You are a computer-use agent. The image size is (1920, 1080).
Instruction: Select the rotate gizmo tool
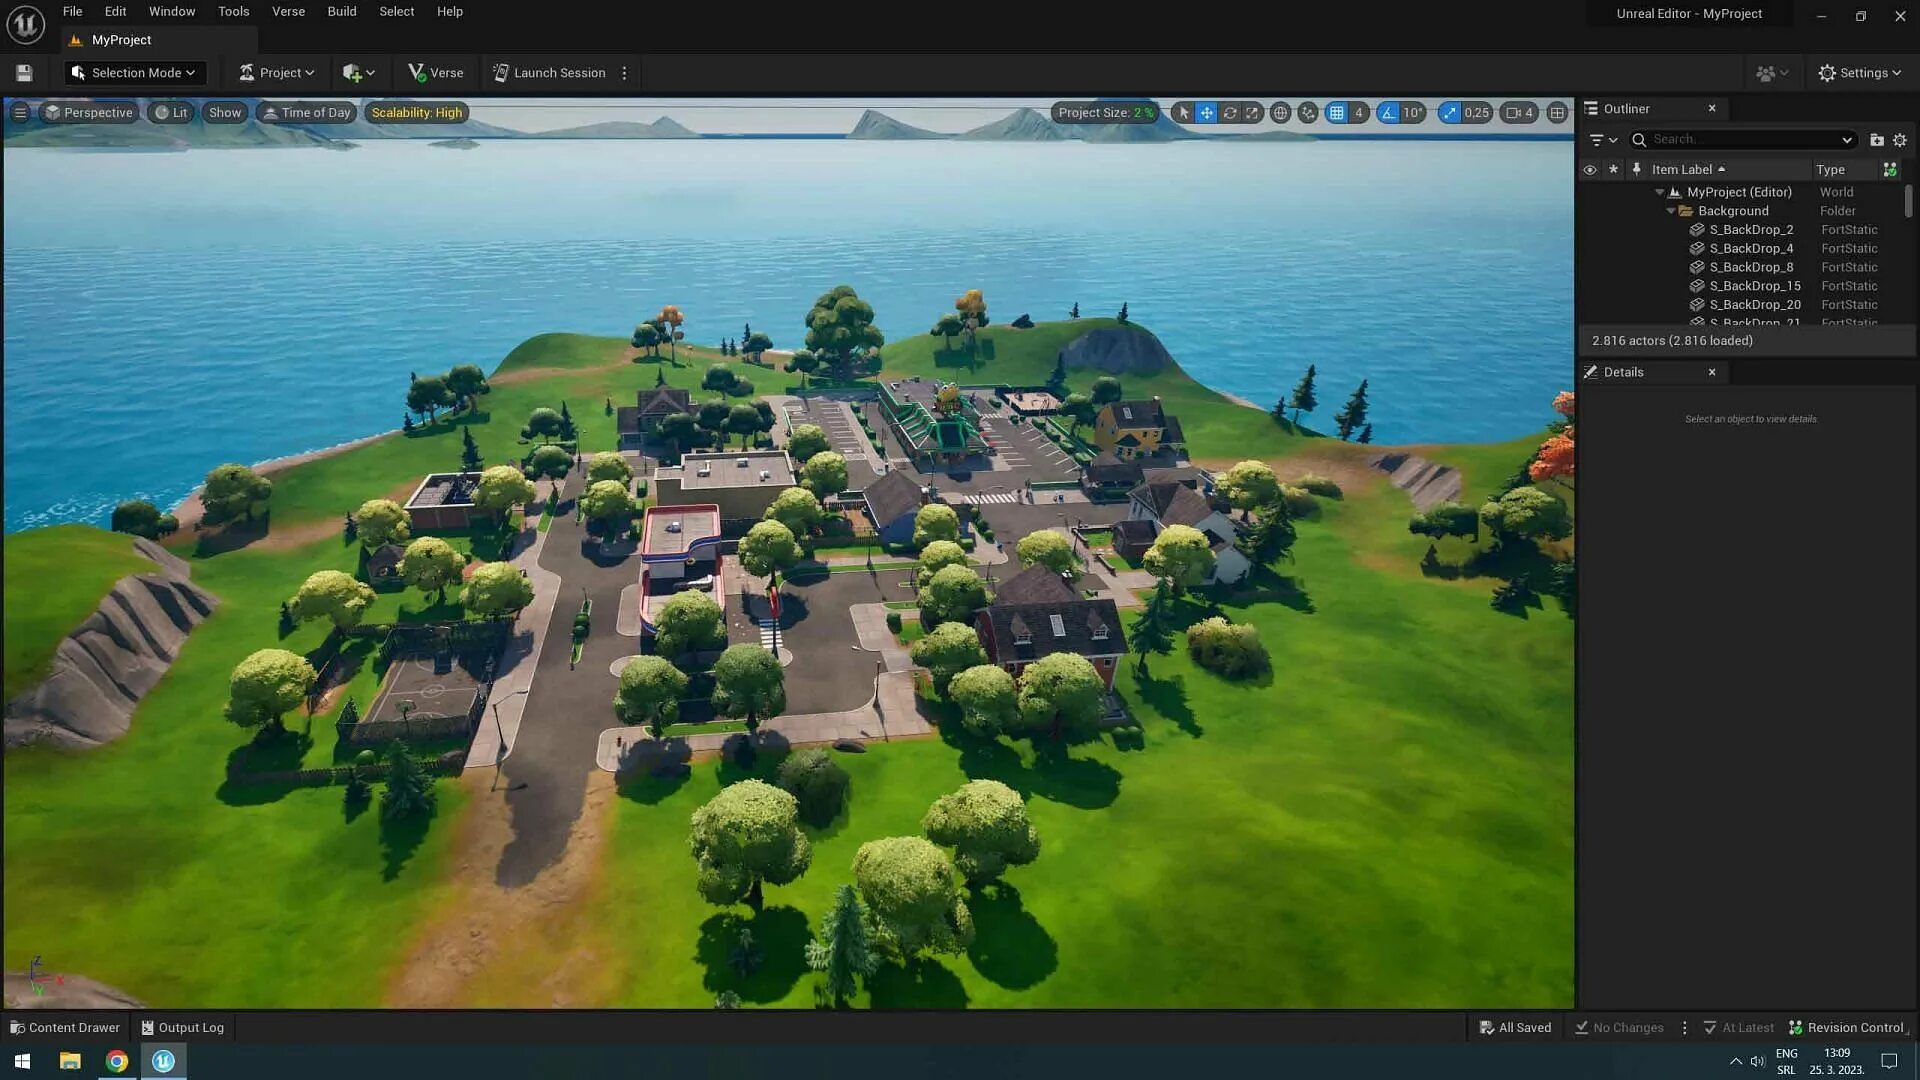point(1229,113)
